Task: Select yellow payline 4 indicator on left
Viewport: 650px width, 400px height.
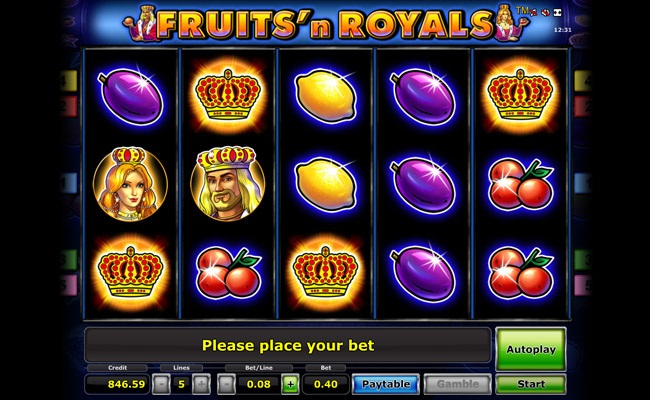Action: pyautogui.click(x=69, y=81)
